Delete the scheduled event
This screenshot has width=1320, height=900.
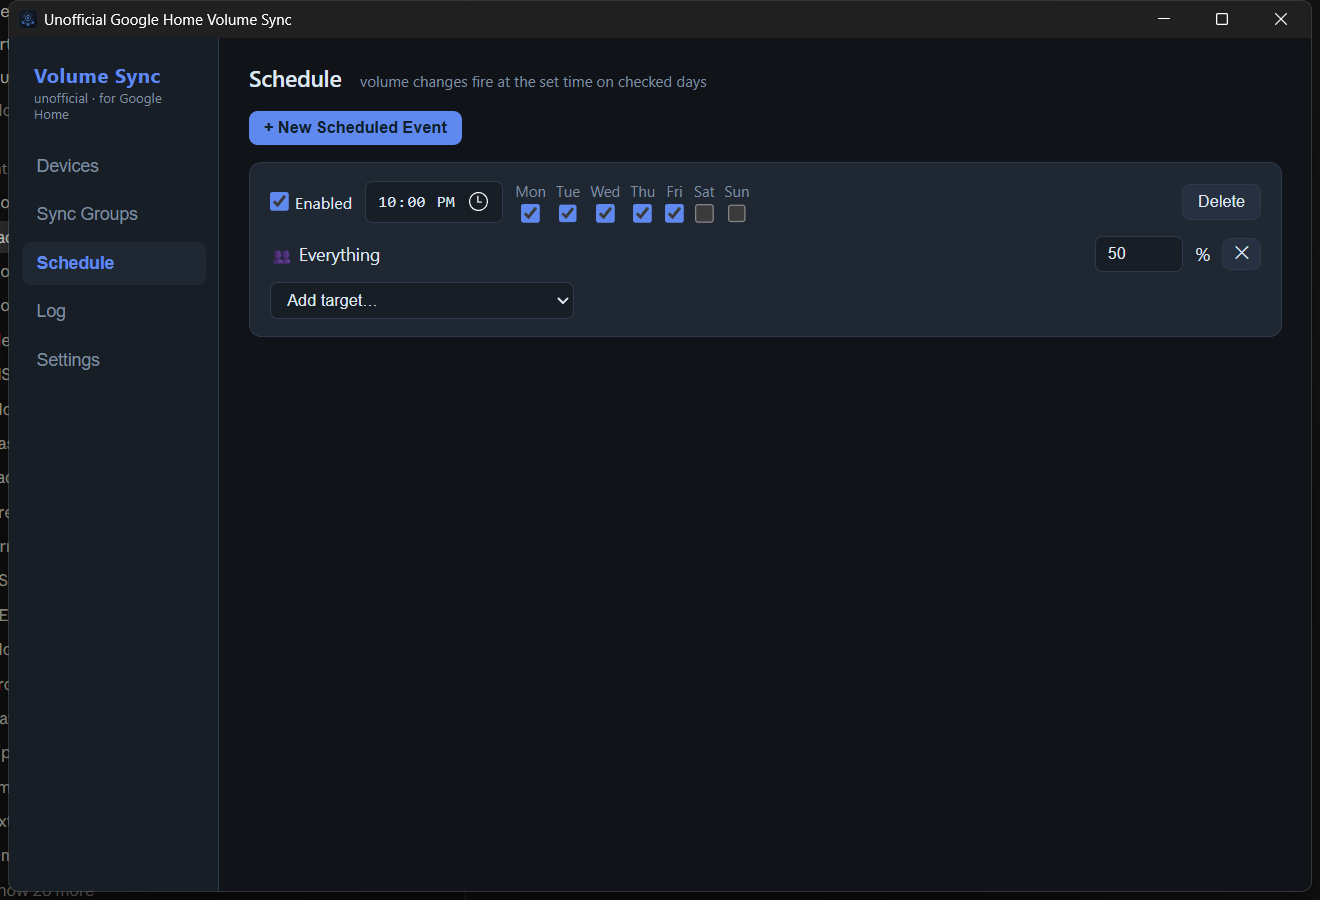(x=1221, y=202)
